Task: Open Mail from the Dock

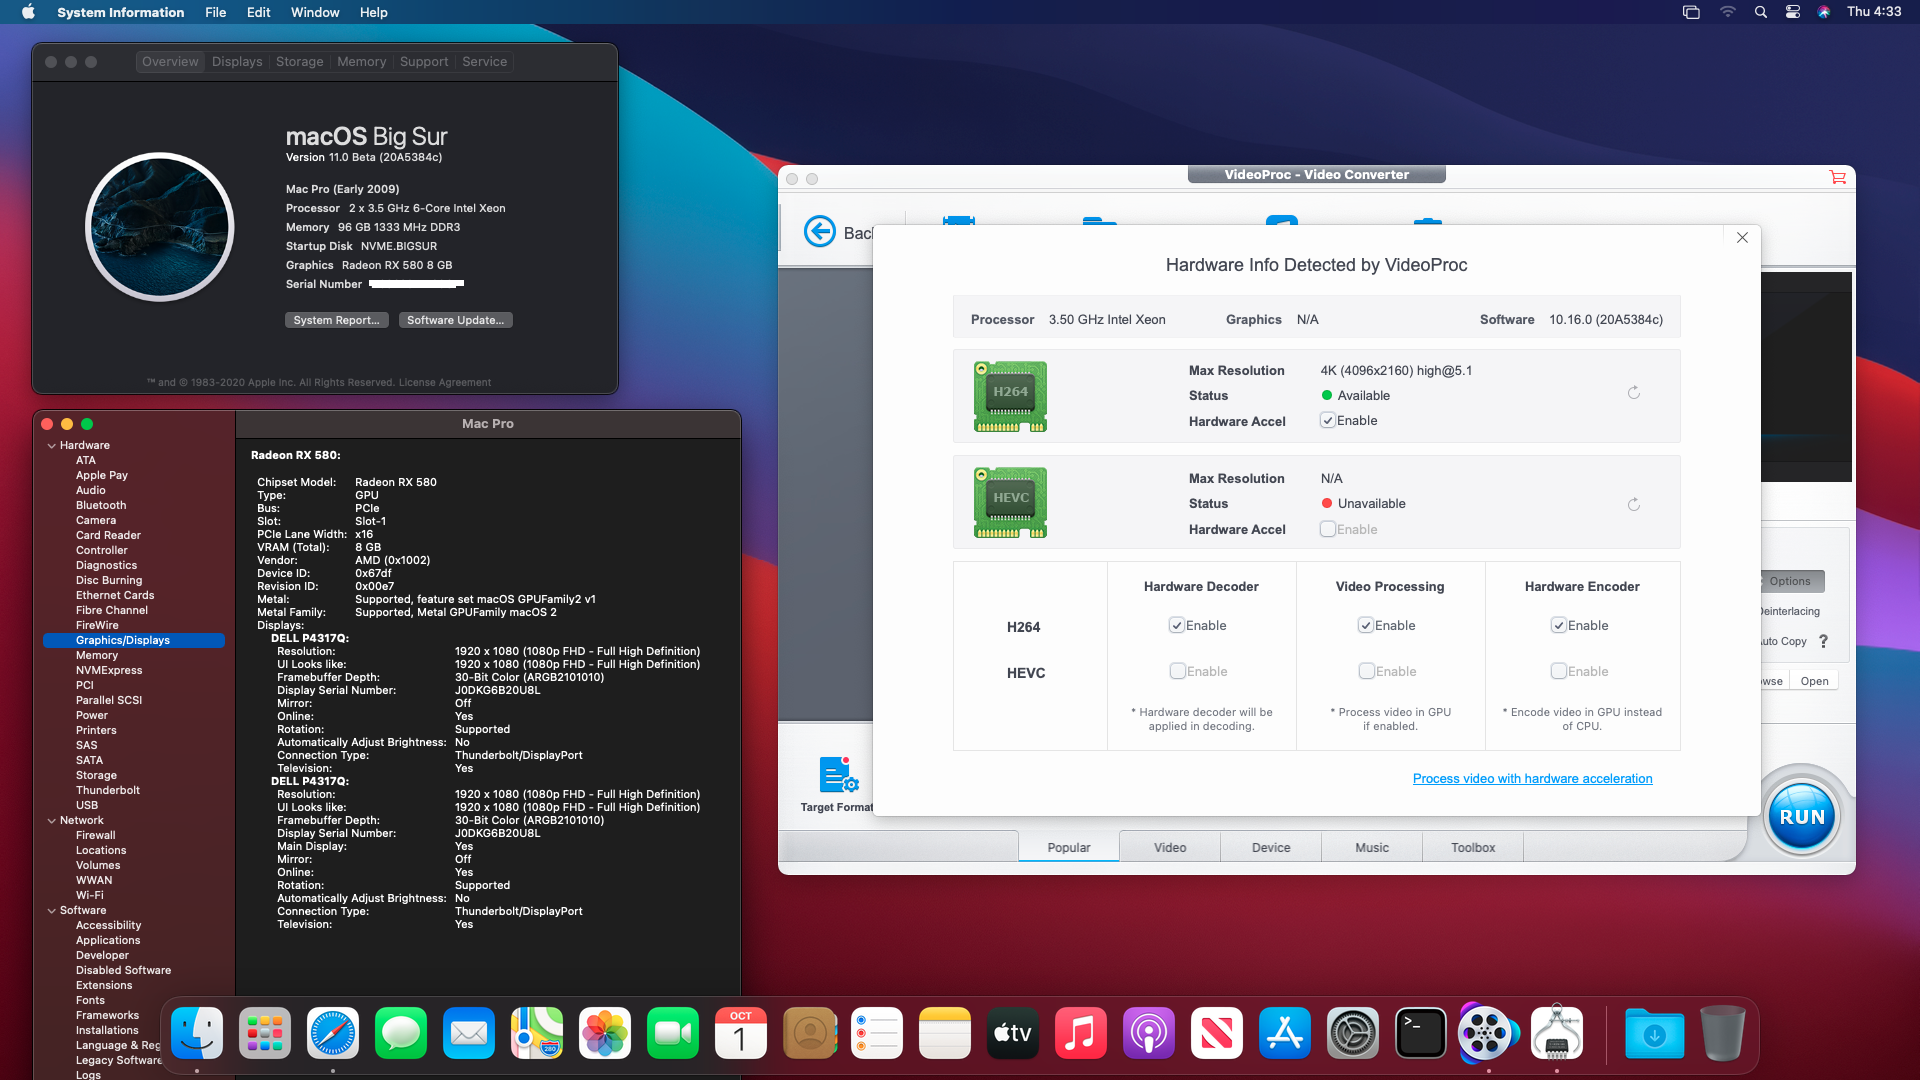Action: (x=469, y=1033)
